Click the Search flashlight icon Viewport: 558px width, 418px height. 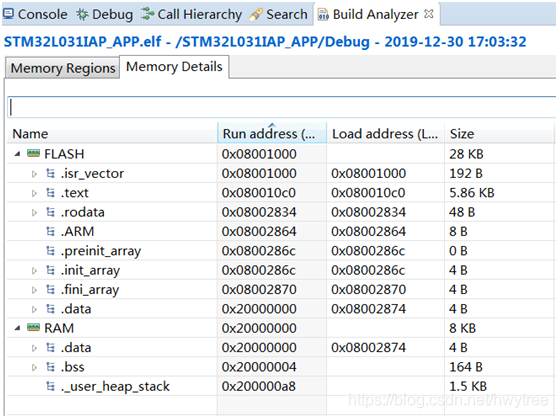tap(256, 14)
